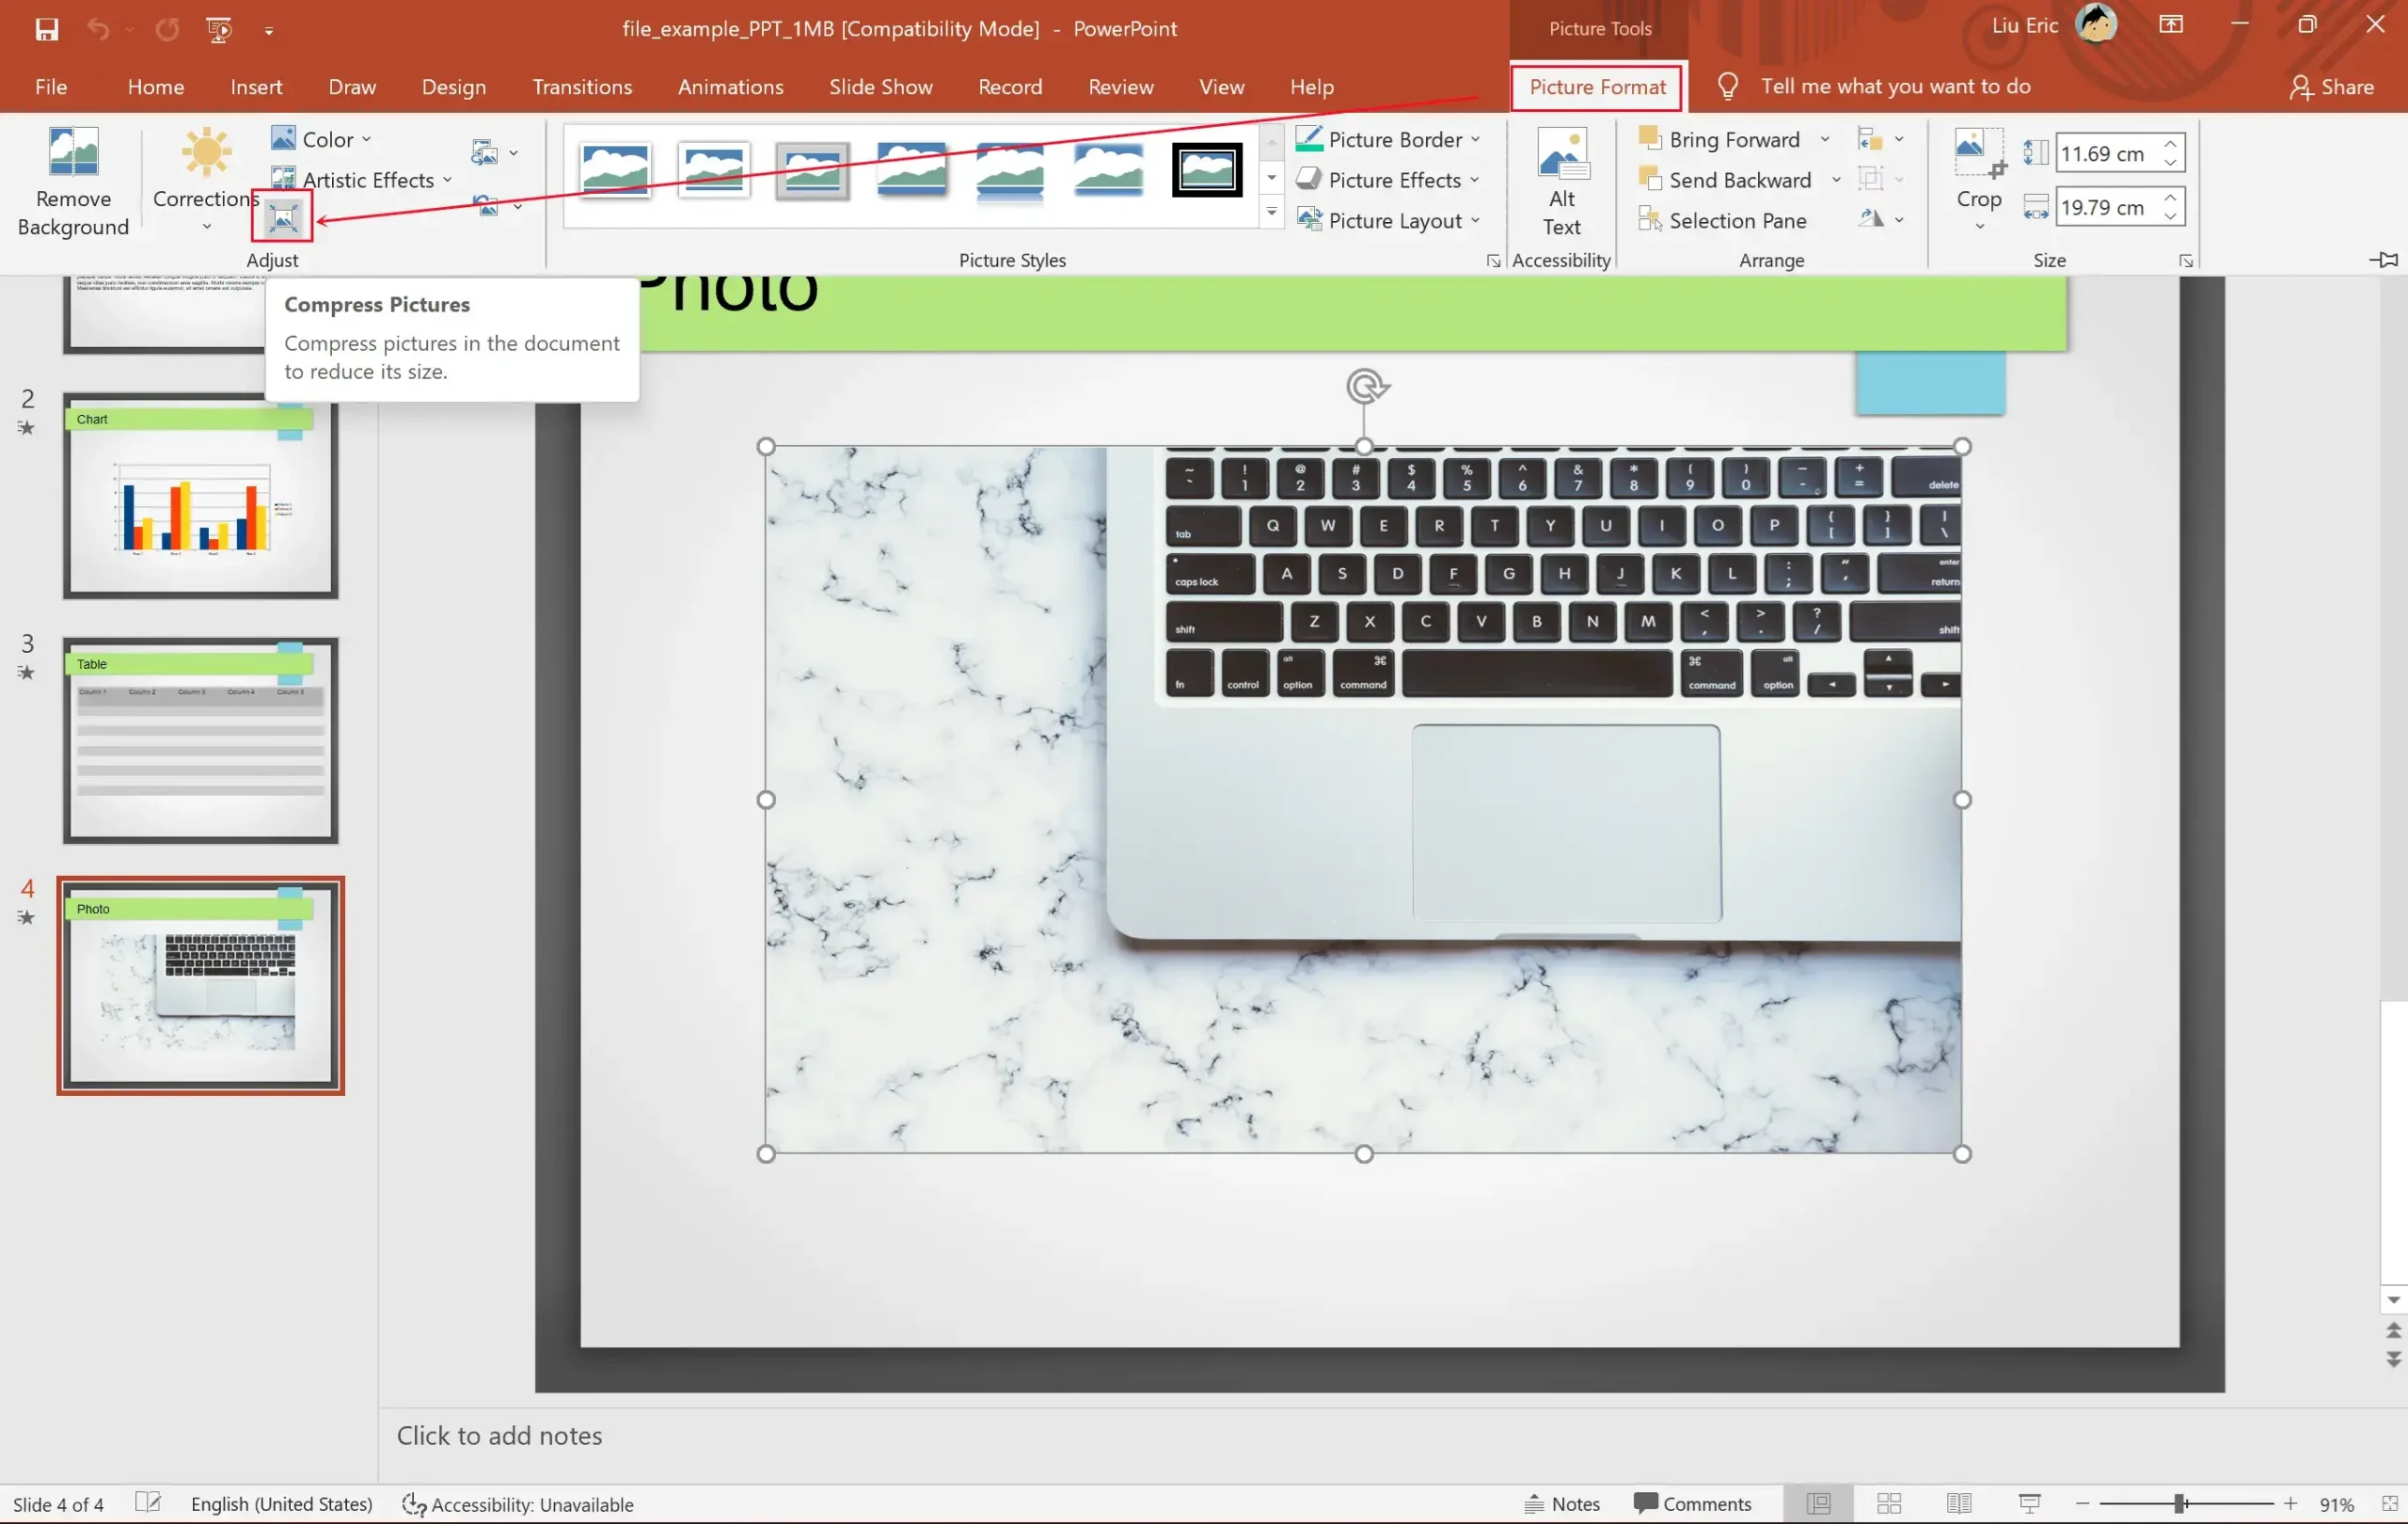
Task: Select slide 3 Table thumbnail
Action: pos(200,740)
